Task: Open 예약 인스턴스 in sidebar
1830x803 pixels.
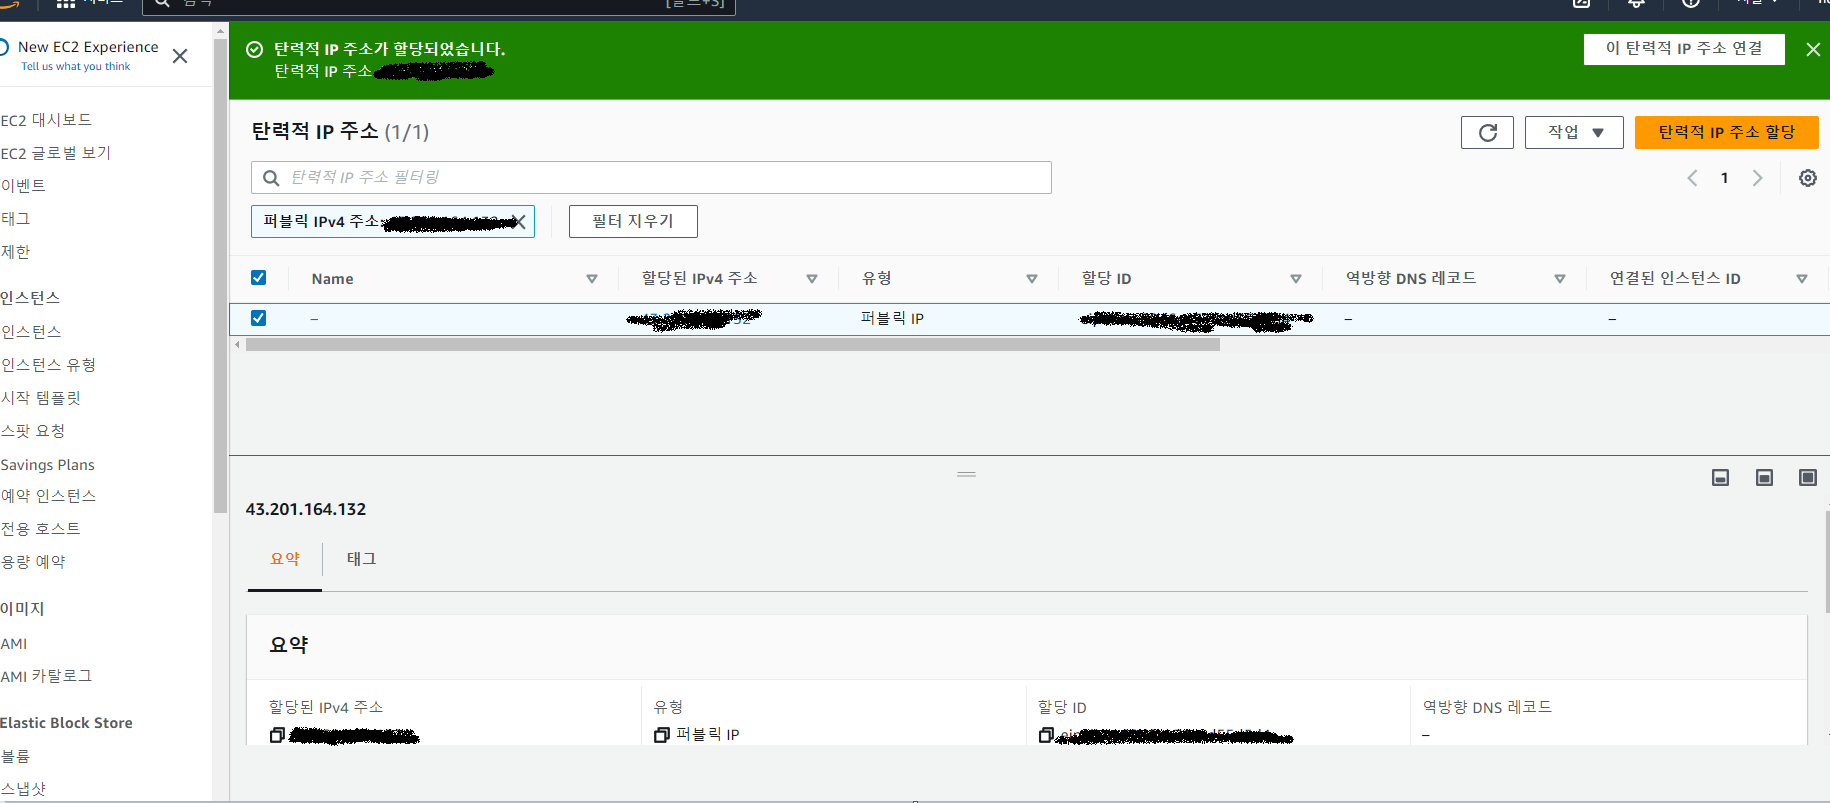Action: click(48, 496)
